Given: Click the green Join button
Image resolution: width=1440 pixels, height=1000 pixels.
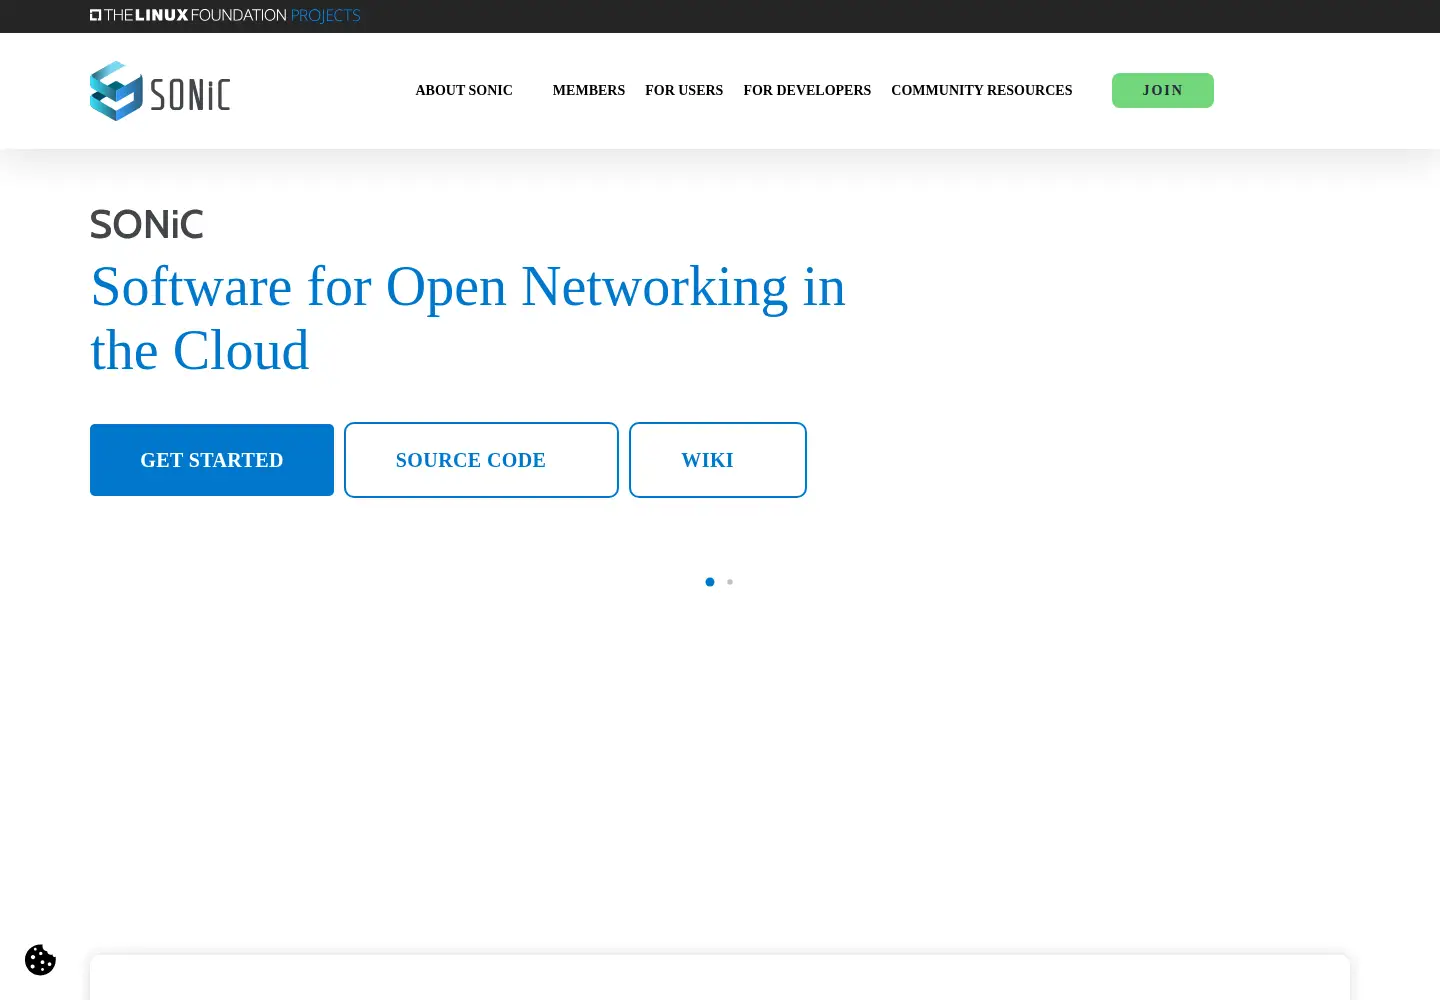Looking at the screenshot, I should 1163,90.
